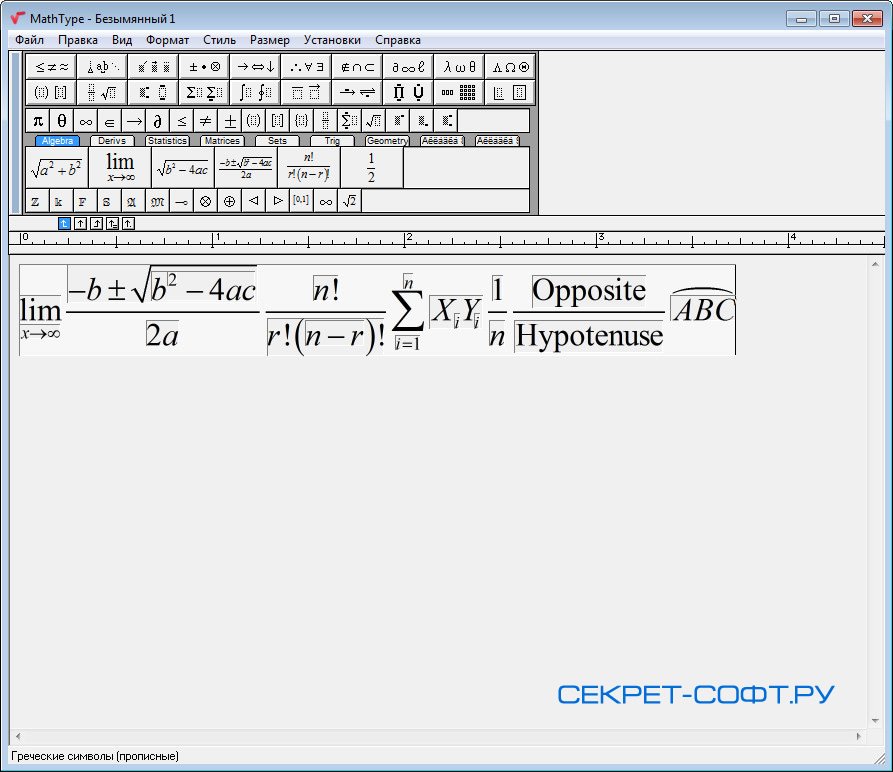
Task: Insert the not-equal sign
Action: point(205,121)
